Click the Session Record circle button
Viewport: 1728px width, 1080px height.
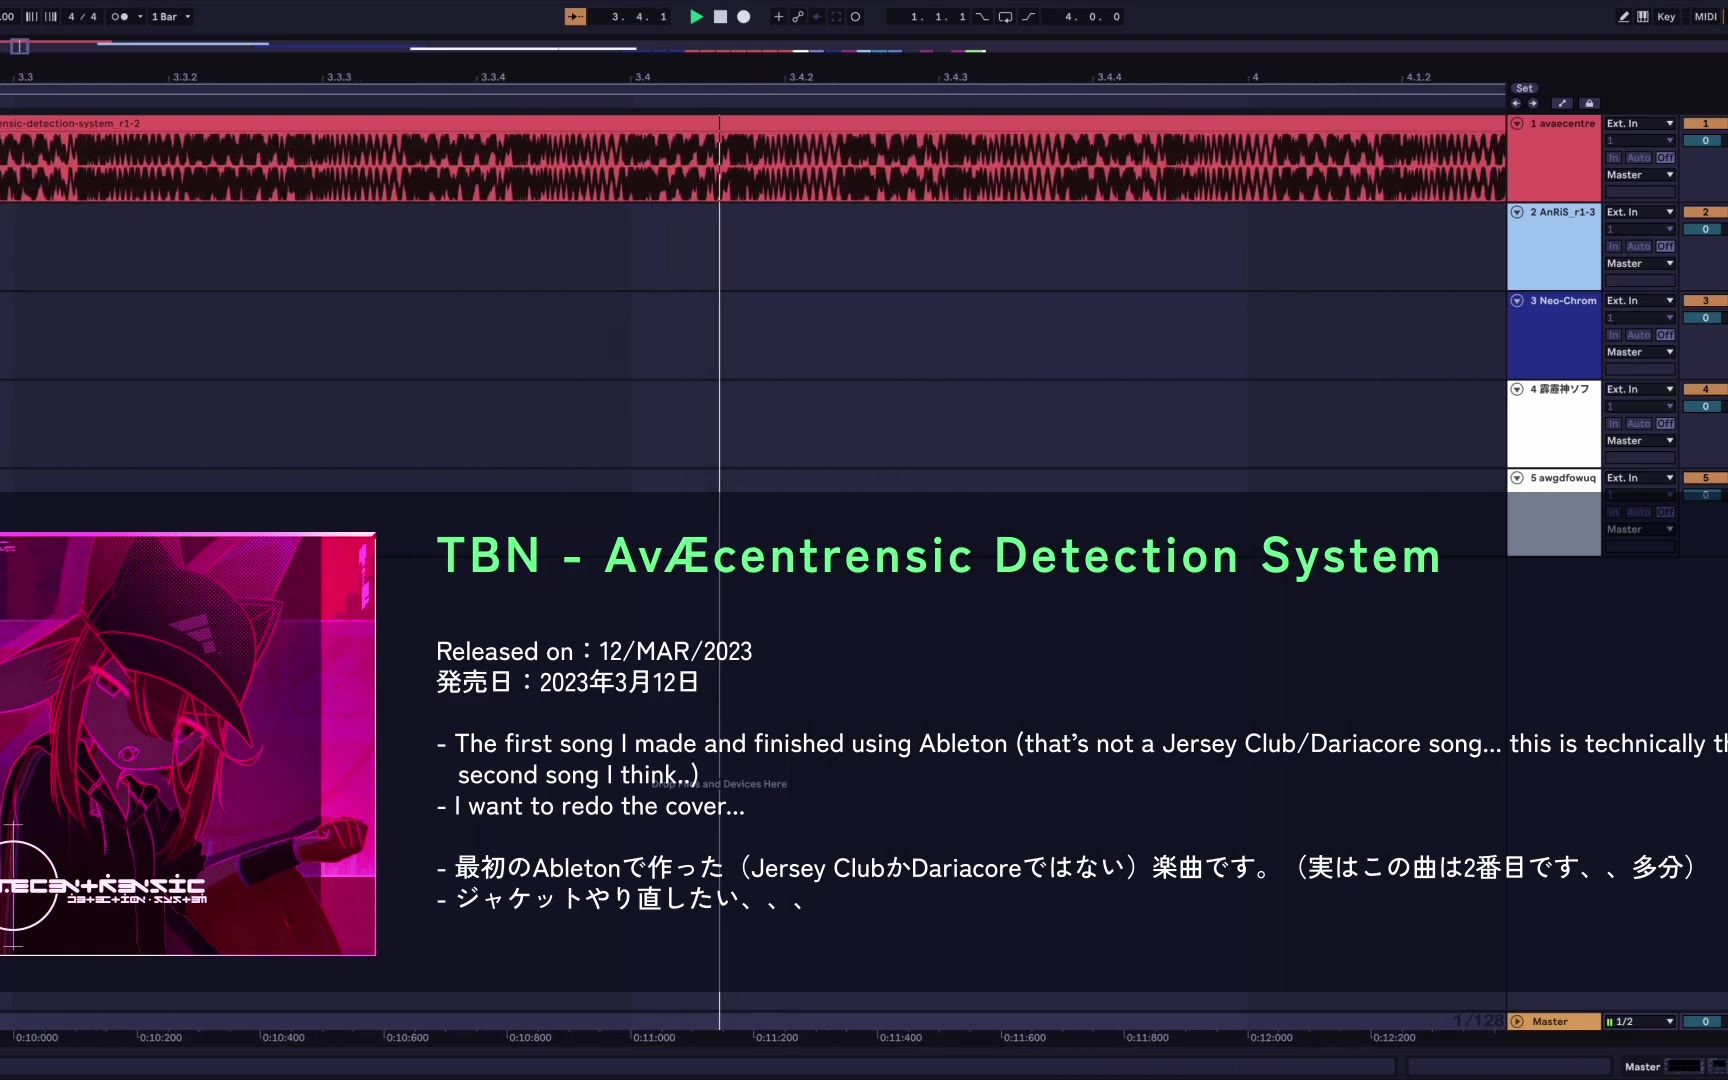click(x=855, y=17)
